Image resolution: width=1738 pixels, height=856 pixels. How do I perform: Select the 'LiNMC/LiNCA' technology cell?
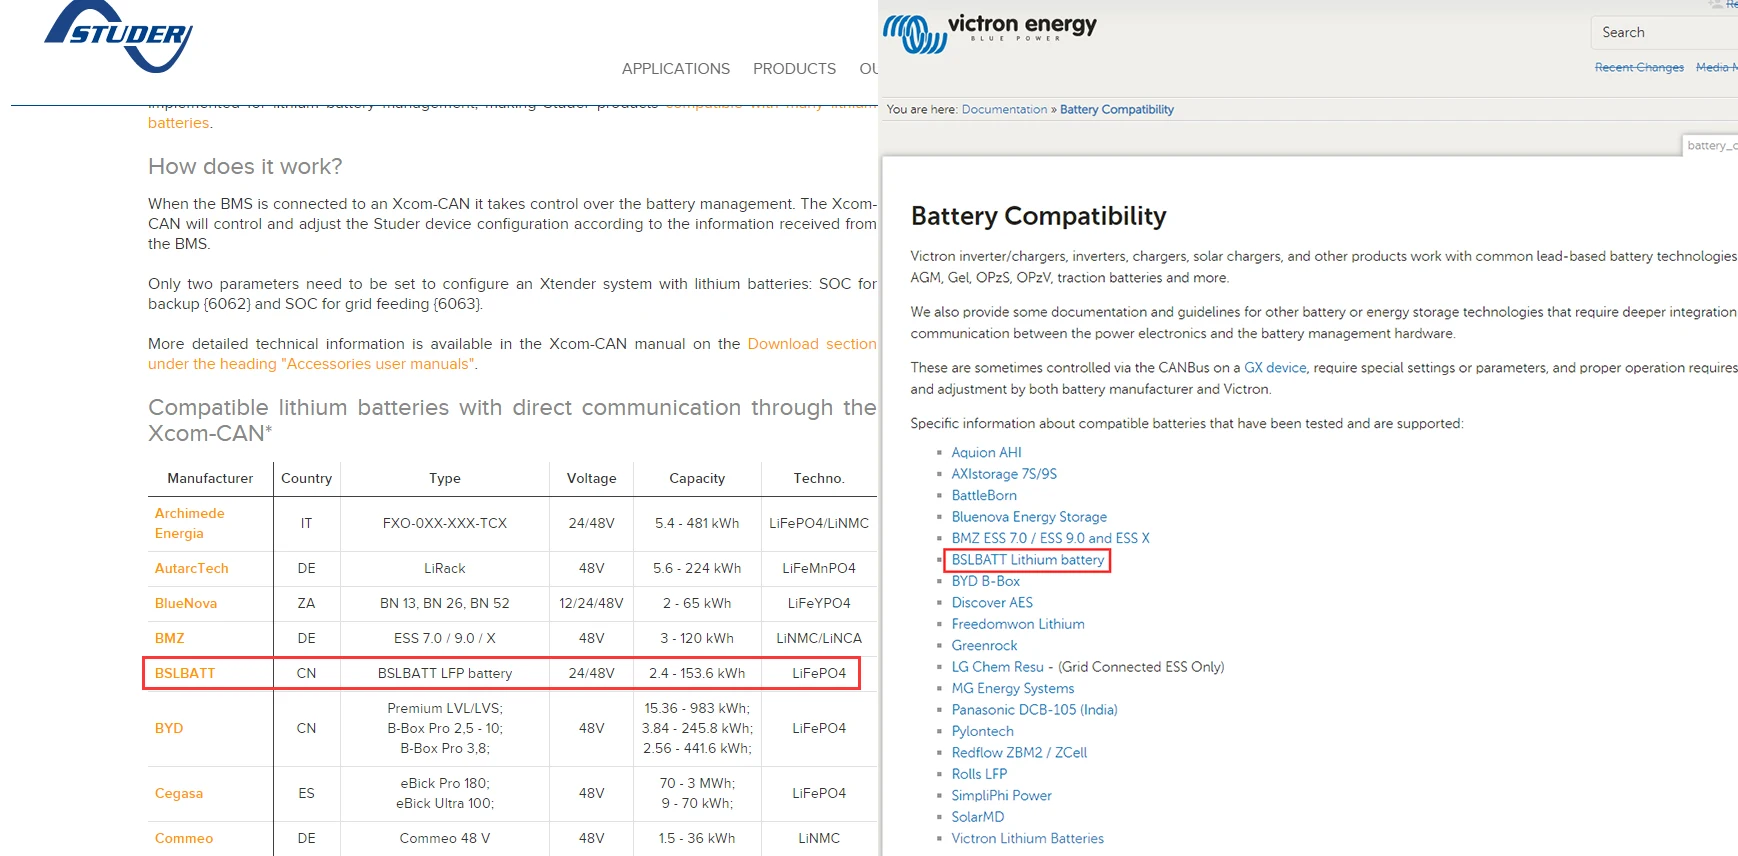[819, 638]
